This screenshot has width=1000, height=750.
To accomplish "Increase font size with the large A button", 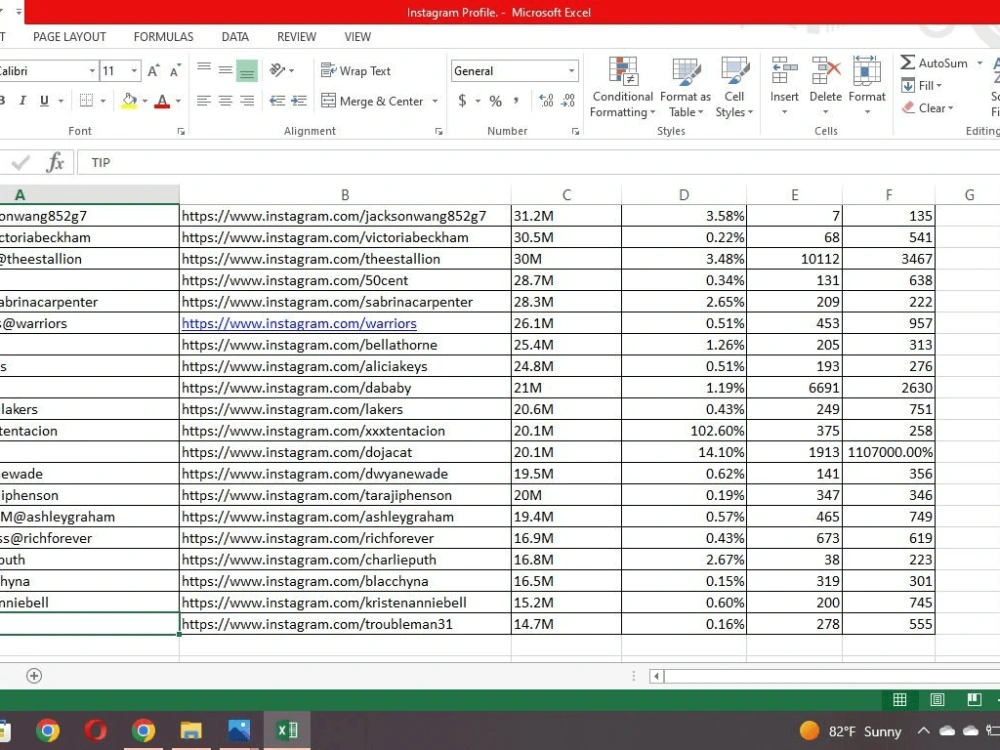I will point(153,71).
